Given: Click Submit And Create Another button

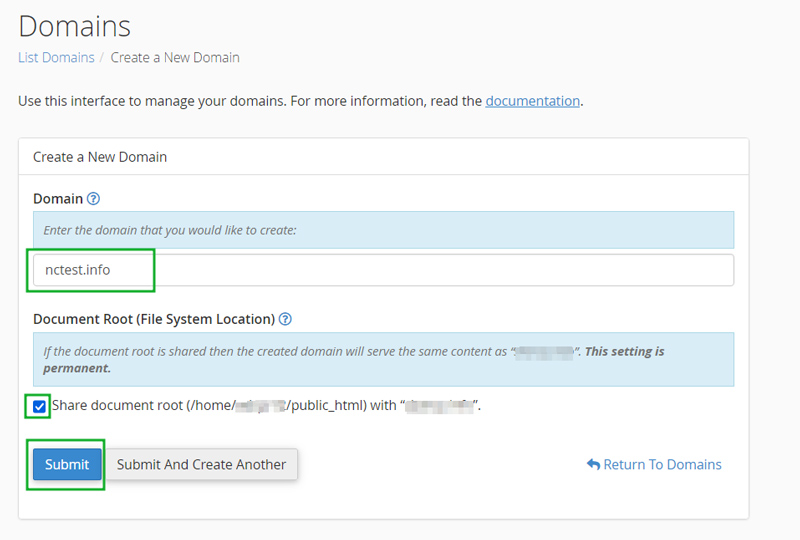Looking at the screenshot, I should click(x=201, y=464).
